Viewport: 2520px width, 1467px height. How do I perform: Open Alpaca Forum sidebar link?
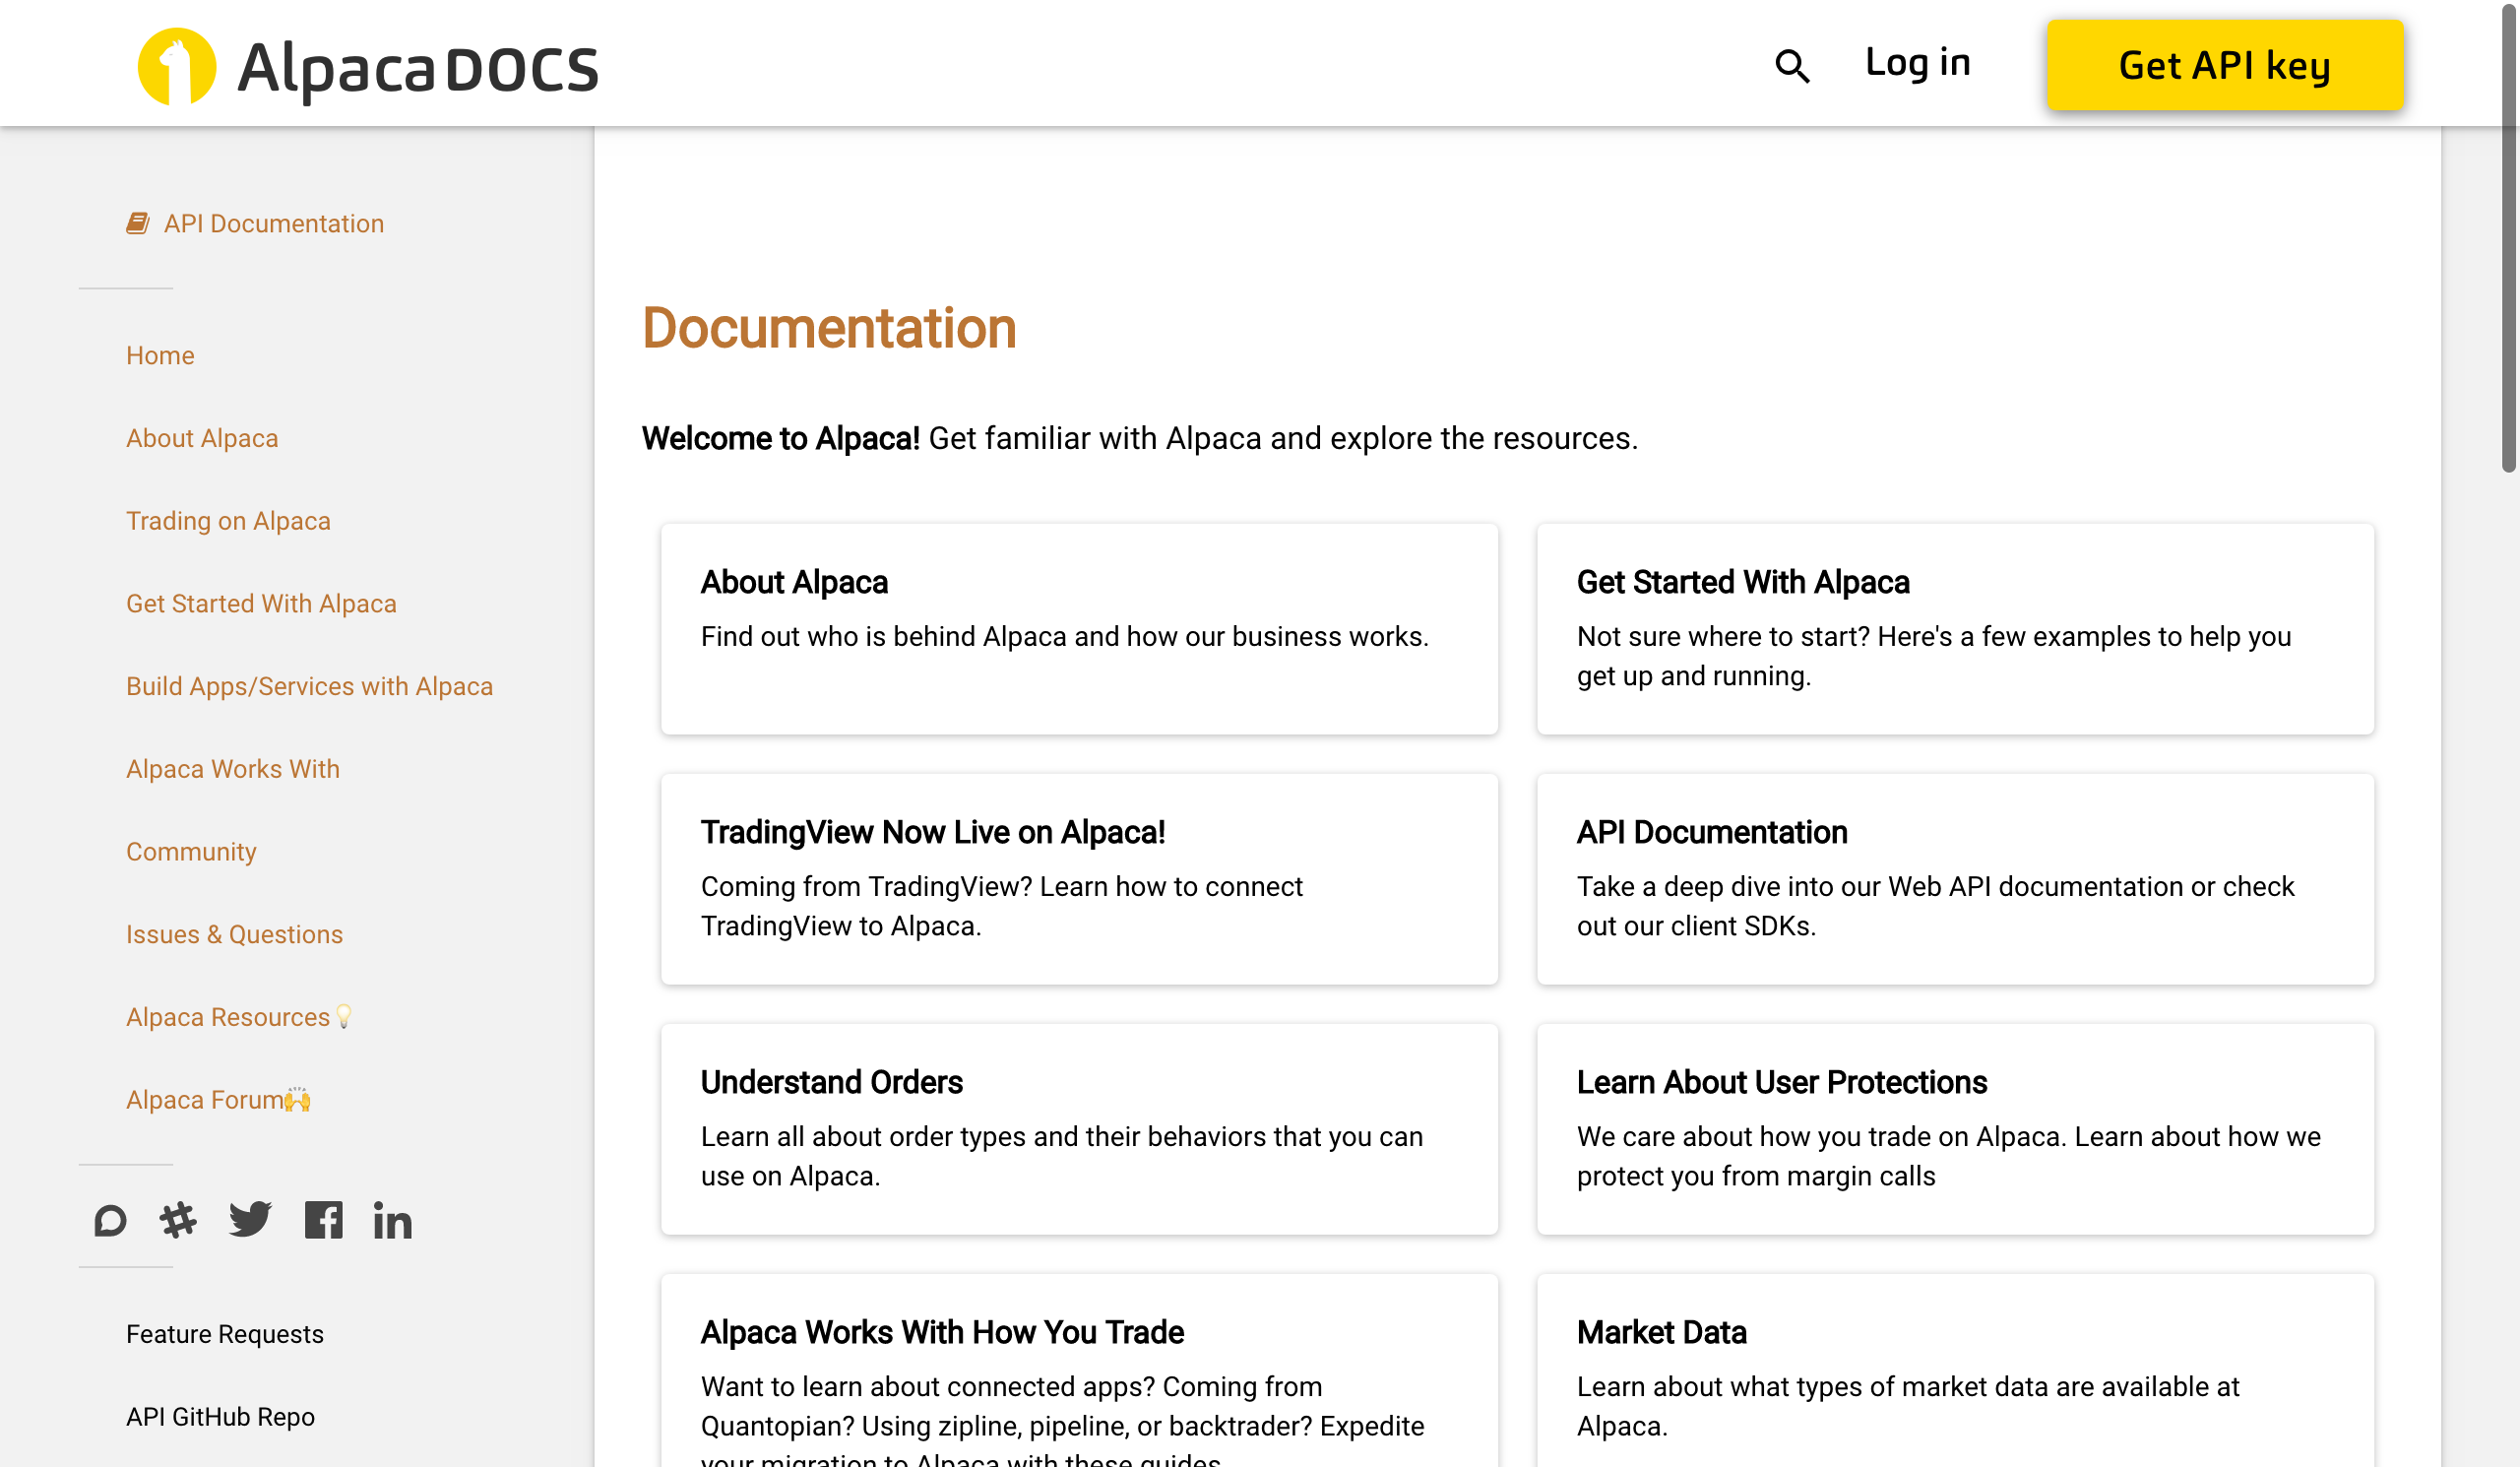click(x=218, y=1099)
